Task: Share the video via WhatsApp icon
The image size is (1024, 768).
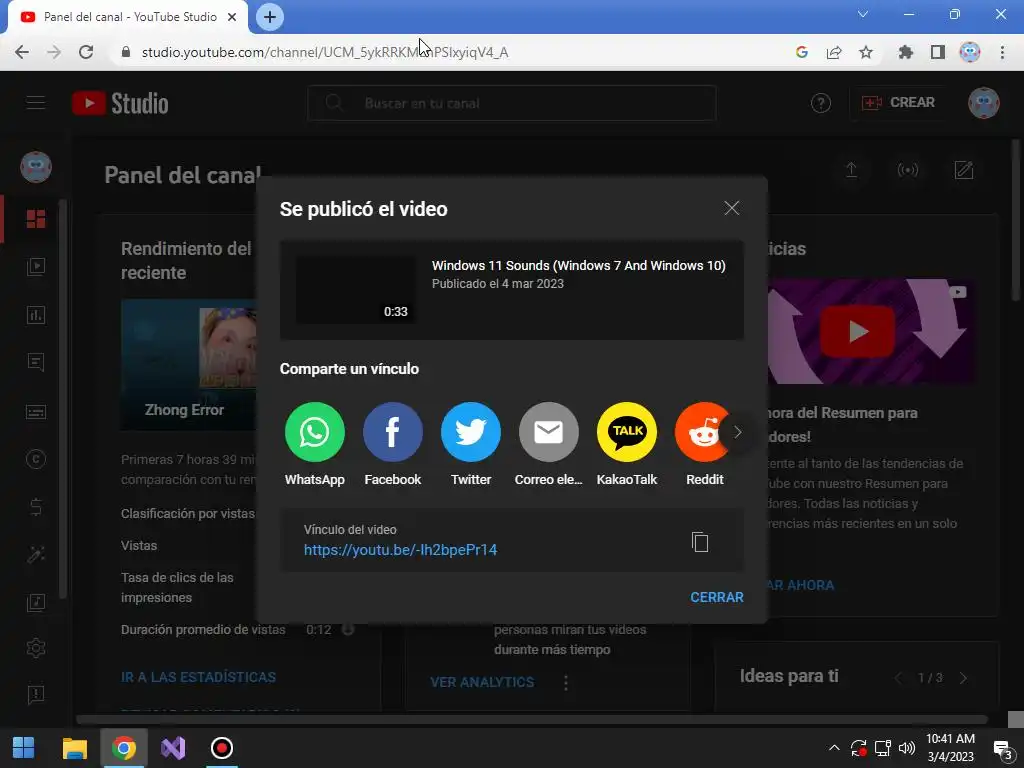Action: (x=315, y=432)
